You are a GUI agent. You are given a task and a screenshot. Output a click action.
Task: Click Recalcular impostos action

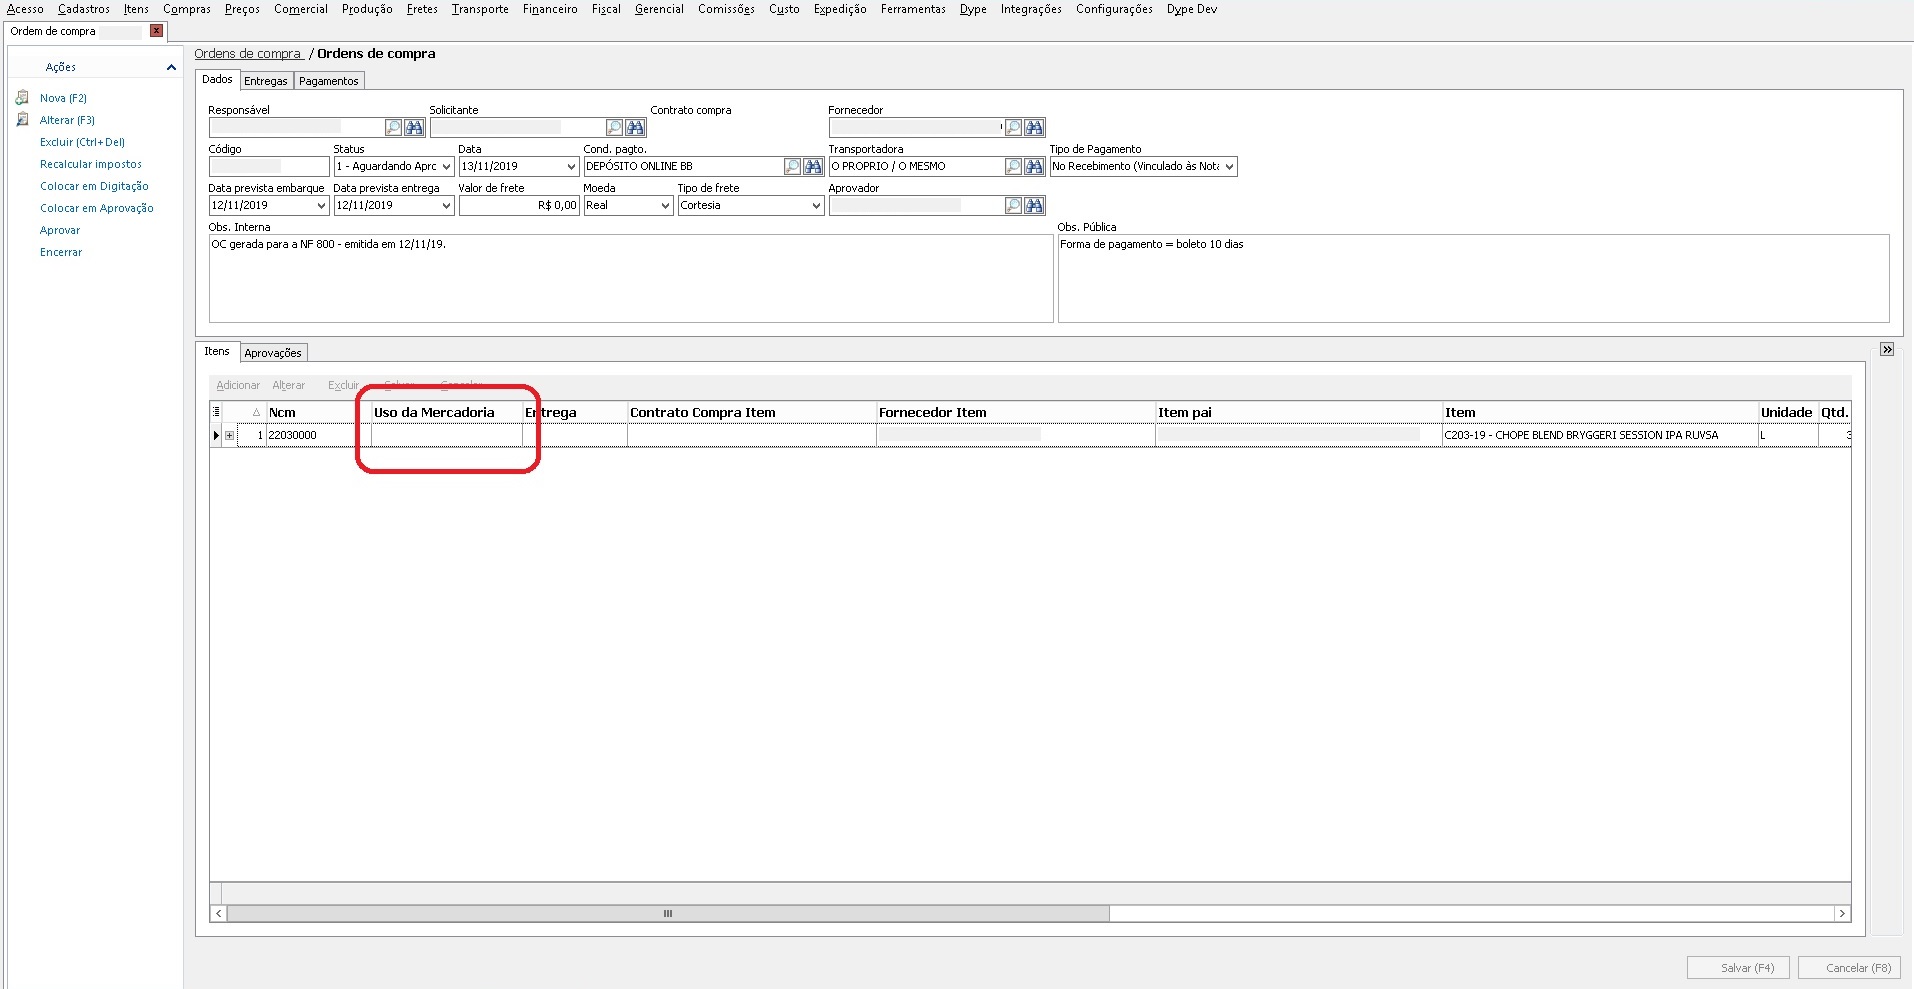tap(91, 164)
